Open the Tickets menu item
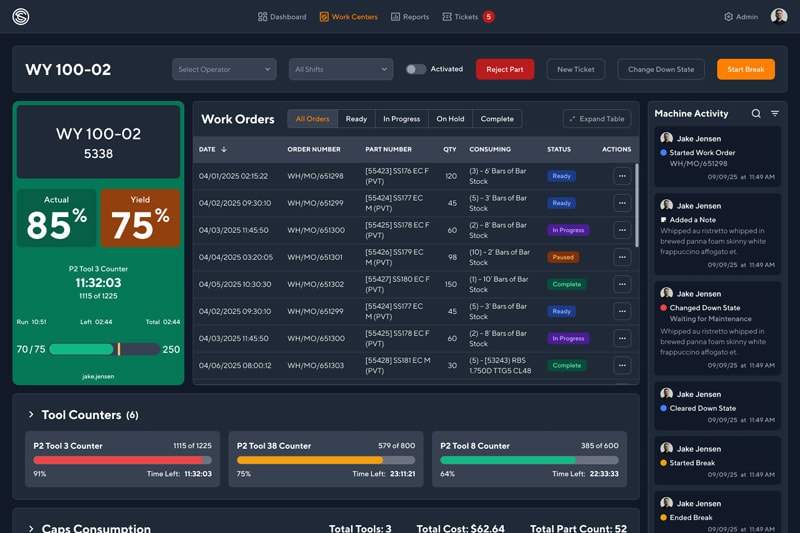Image resolution: width=800 pixels, height=533 pixels. coord(460,17)
